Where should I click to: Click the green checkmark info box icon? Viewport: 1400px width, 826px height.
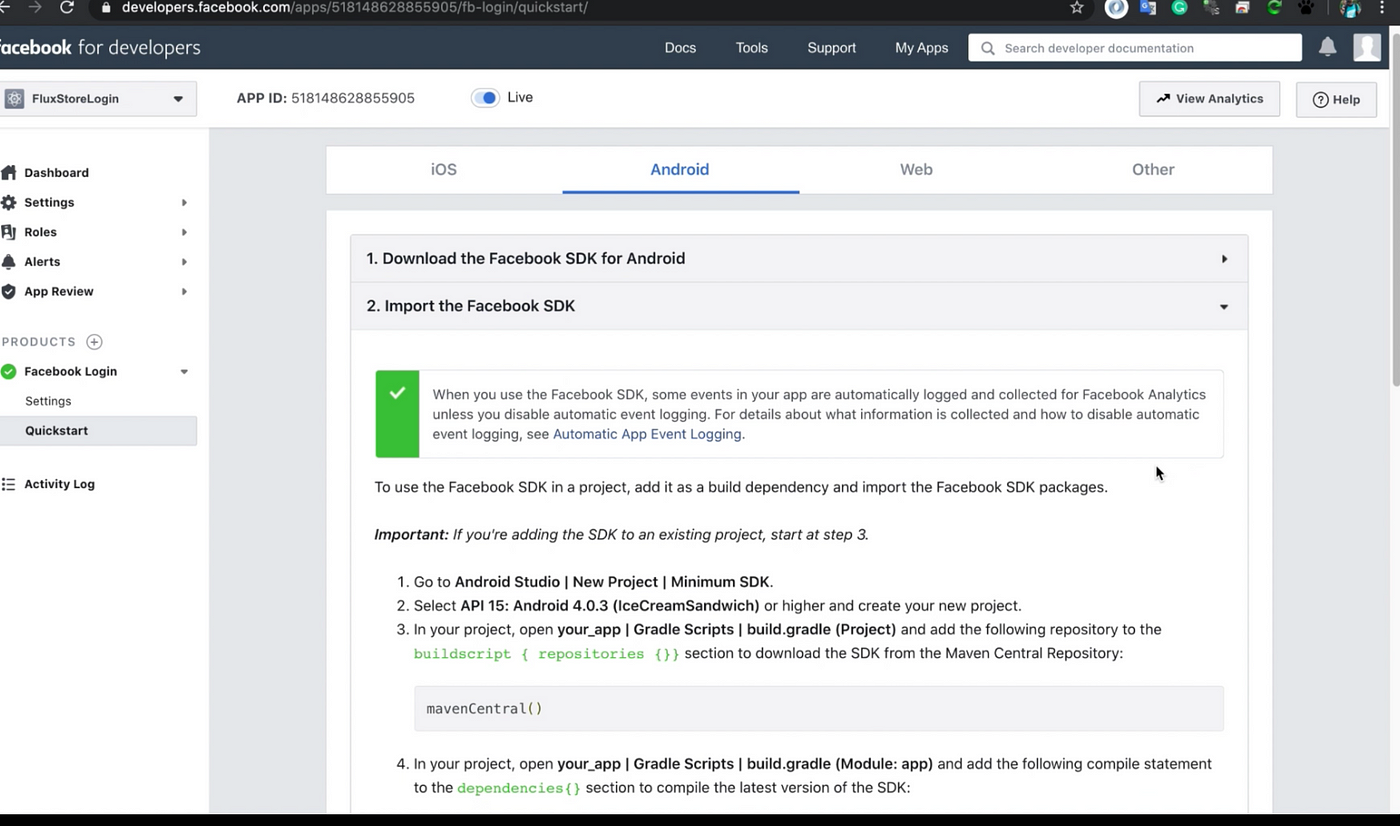[x=397, y=393]
